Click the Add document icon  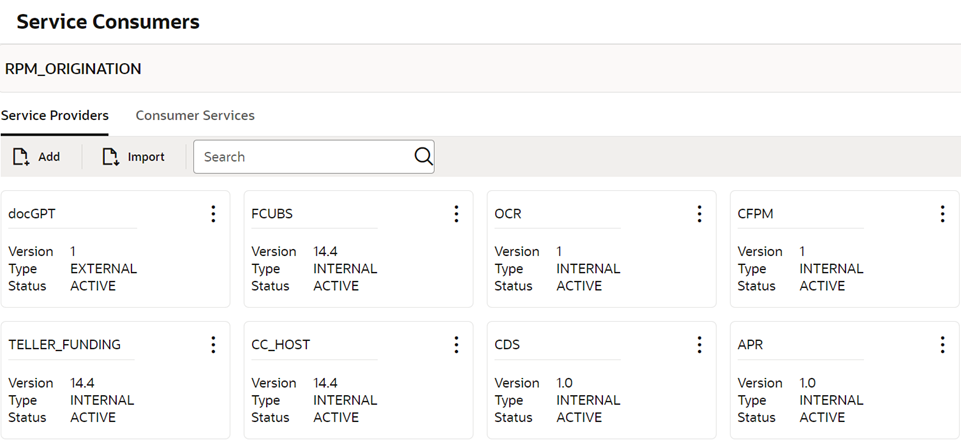click(21, 157)
